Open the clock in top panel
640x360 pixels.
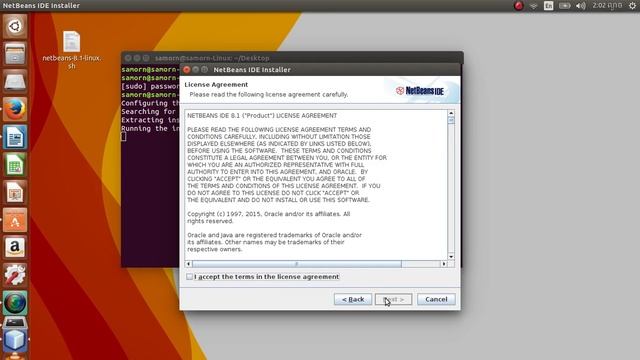pos(607,6)
